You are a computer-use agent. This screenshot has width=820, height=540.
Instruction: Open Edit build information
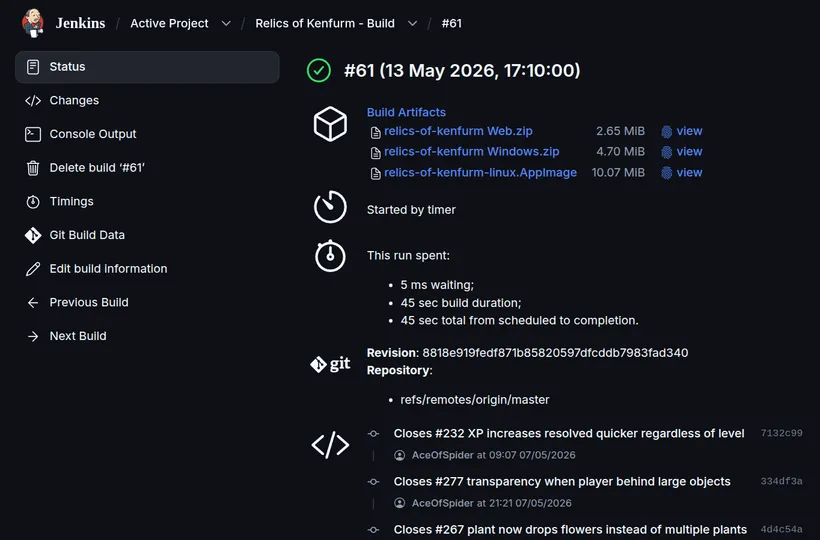pos(108,269)
